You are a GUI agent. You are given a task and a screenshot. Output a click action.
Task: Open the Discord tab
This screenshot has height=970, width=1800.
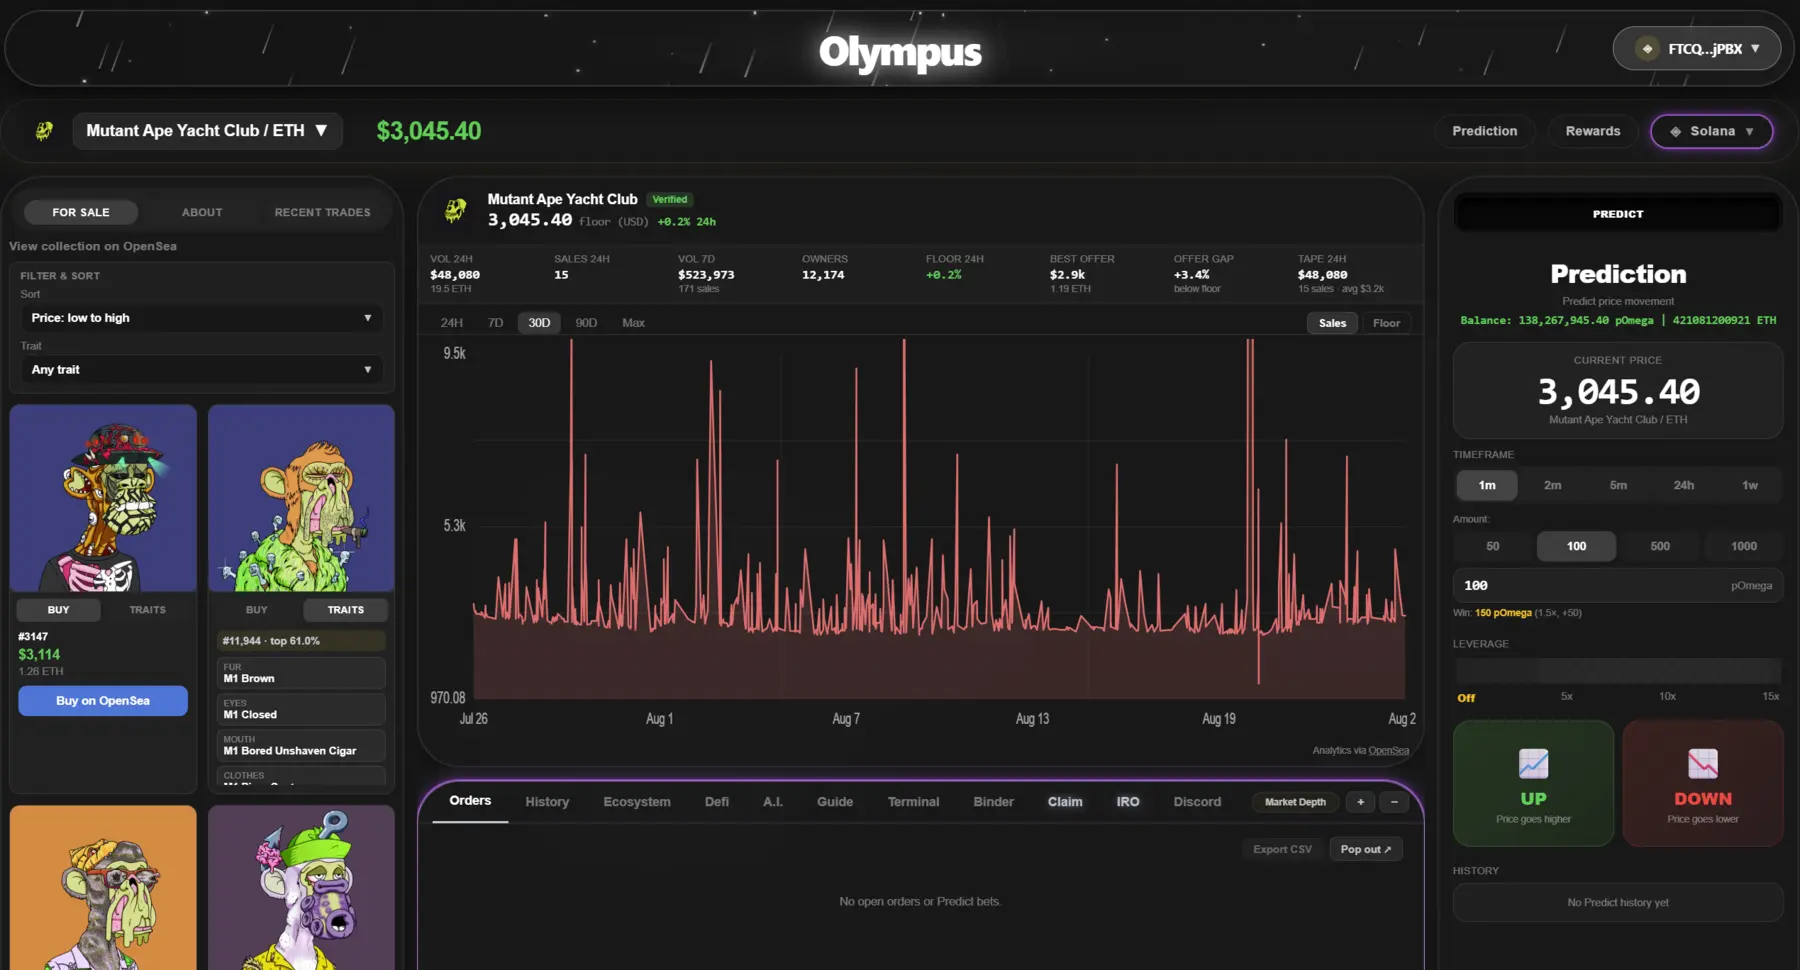coord(1197,802)
